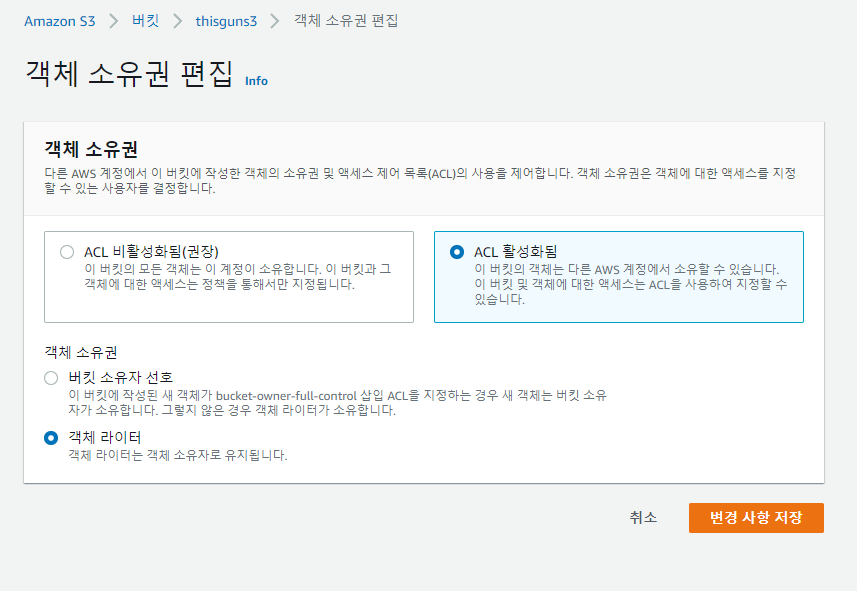
Task: Click the orange 변경 사항 저장 button
Action: 755,518
